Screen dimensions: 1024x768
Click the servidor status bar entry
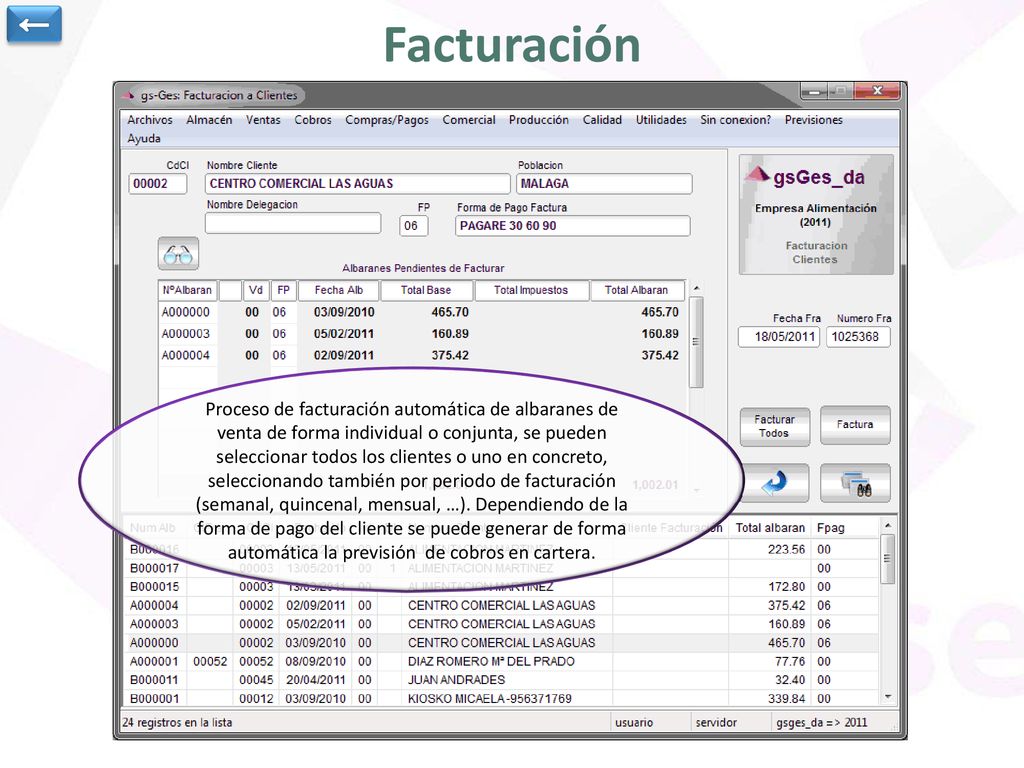tap(716, 722)
